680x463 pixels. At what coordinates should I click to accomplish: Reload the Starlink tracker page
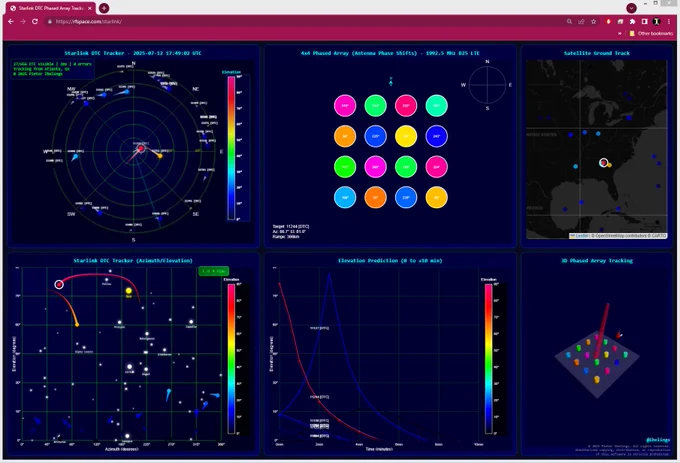[x=35, y=21]
